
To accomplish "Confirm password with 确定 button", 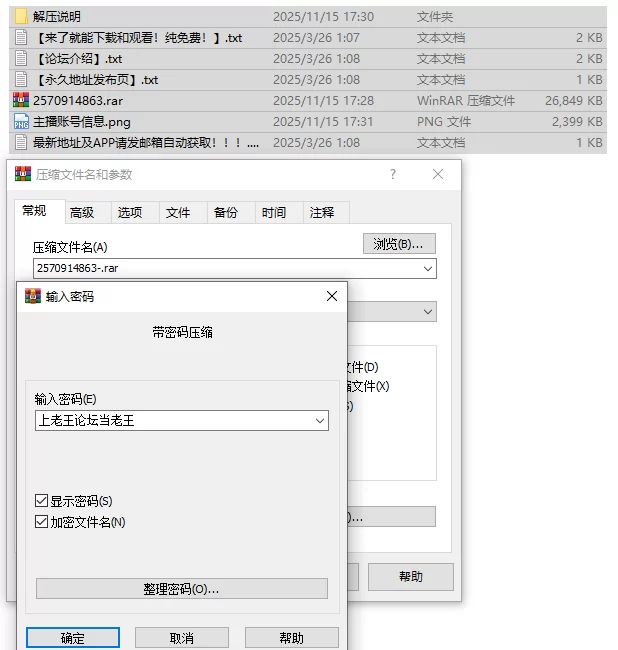I will [73, 638].
